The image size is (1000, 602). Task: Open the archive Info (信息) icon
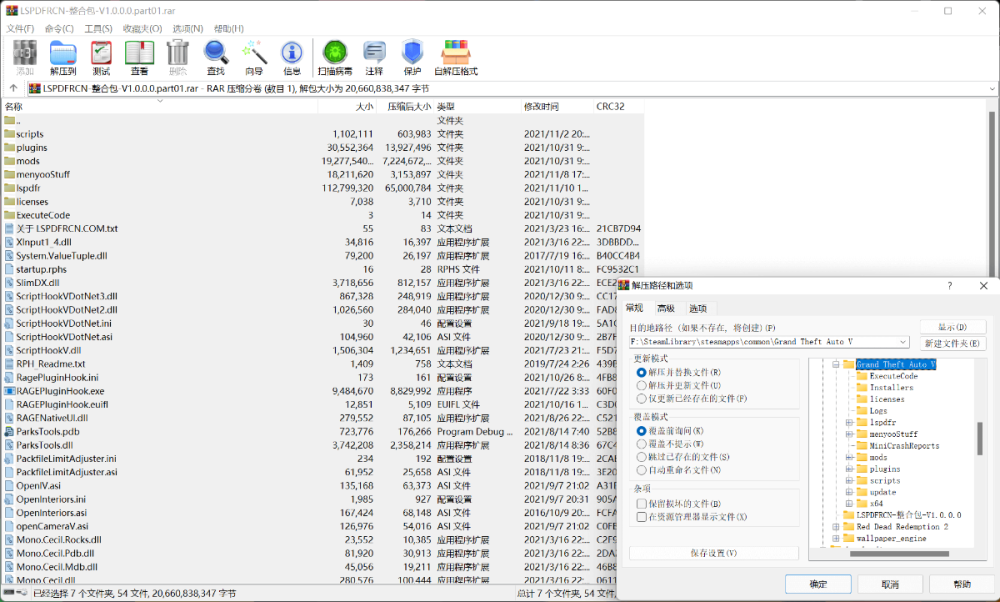pos(292,57)
